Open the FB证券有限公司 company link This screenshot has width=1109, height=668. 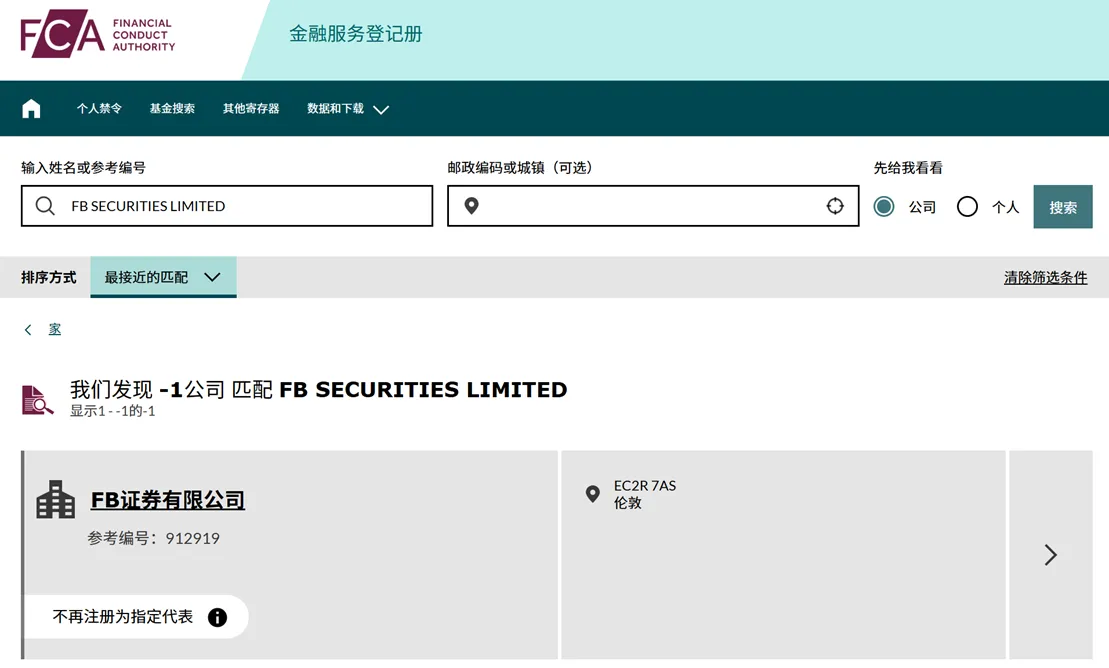[x=168, y=500]
